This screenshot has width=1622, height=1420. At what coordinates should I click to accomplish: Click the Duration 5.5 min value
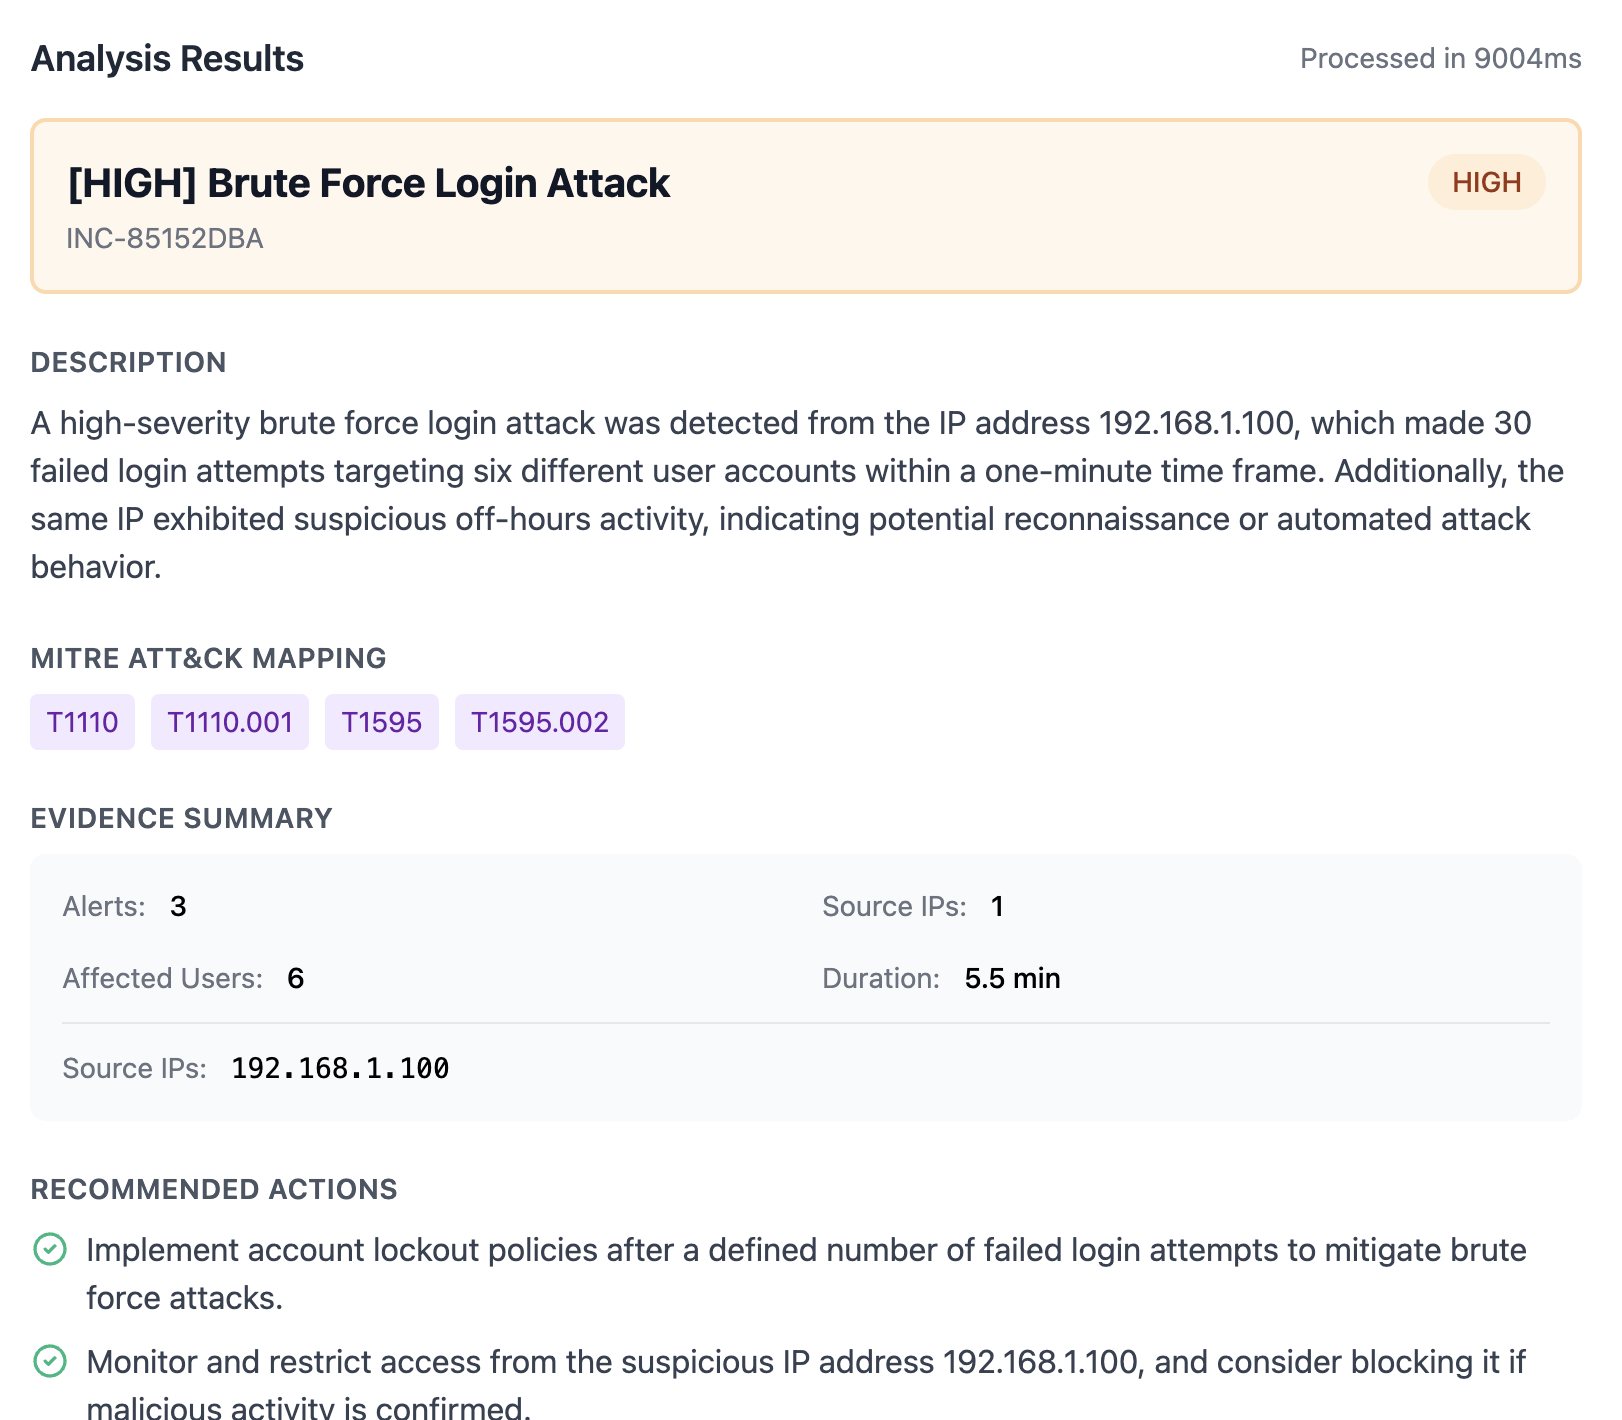[x=1012, y=978]
